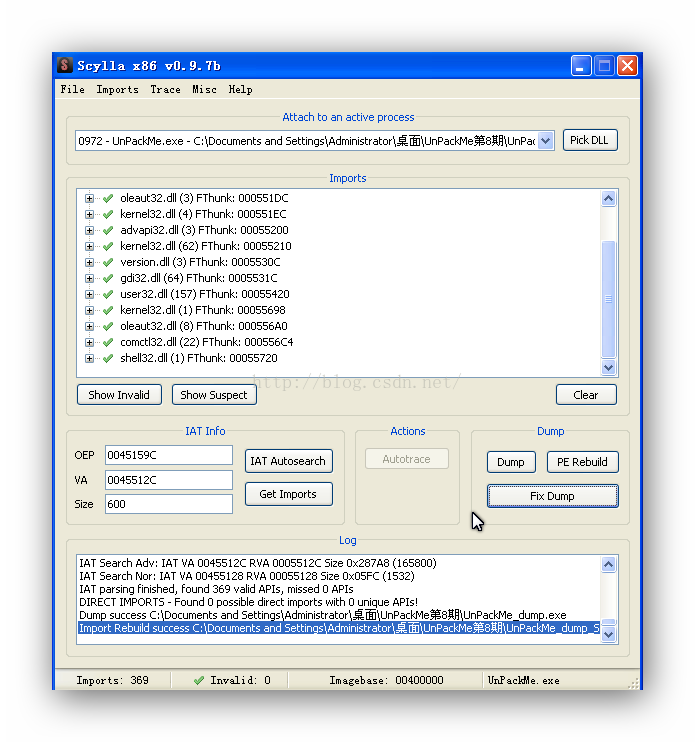695x742 pixels.
Task: Expand gdi32.dll (64) tree node
Action: coord(89,278)
